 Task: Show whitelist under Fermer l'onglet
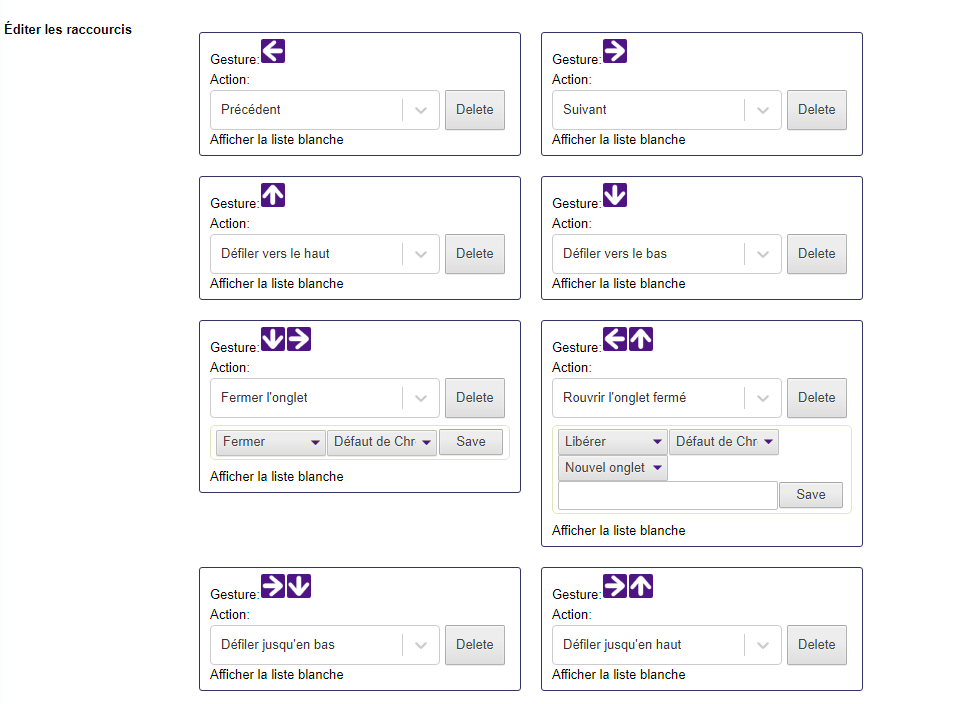(x=276, y=477)
